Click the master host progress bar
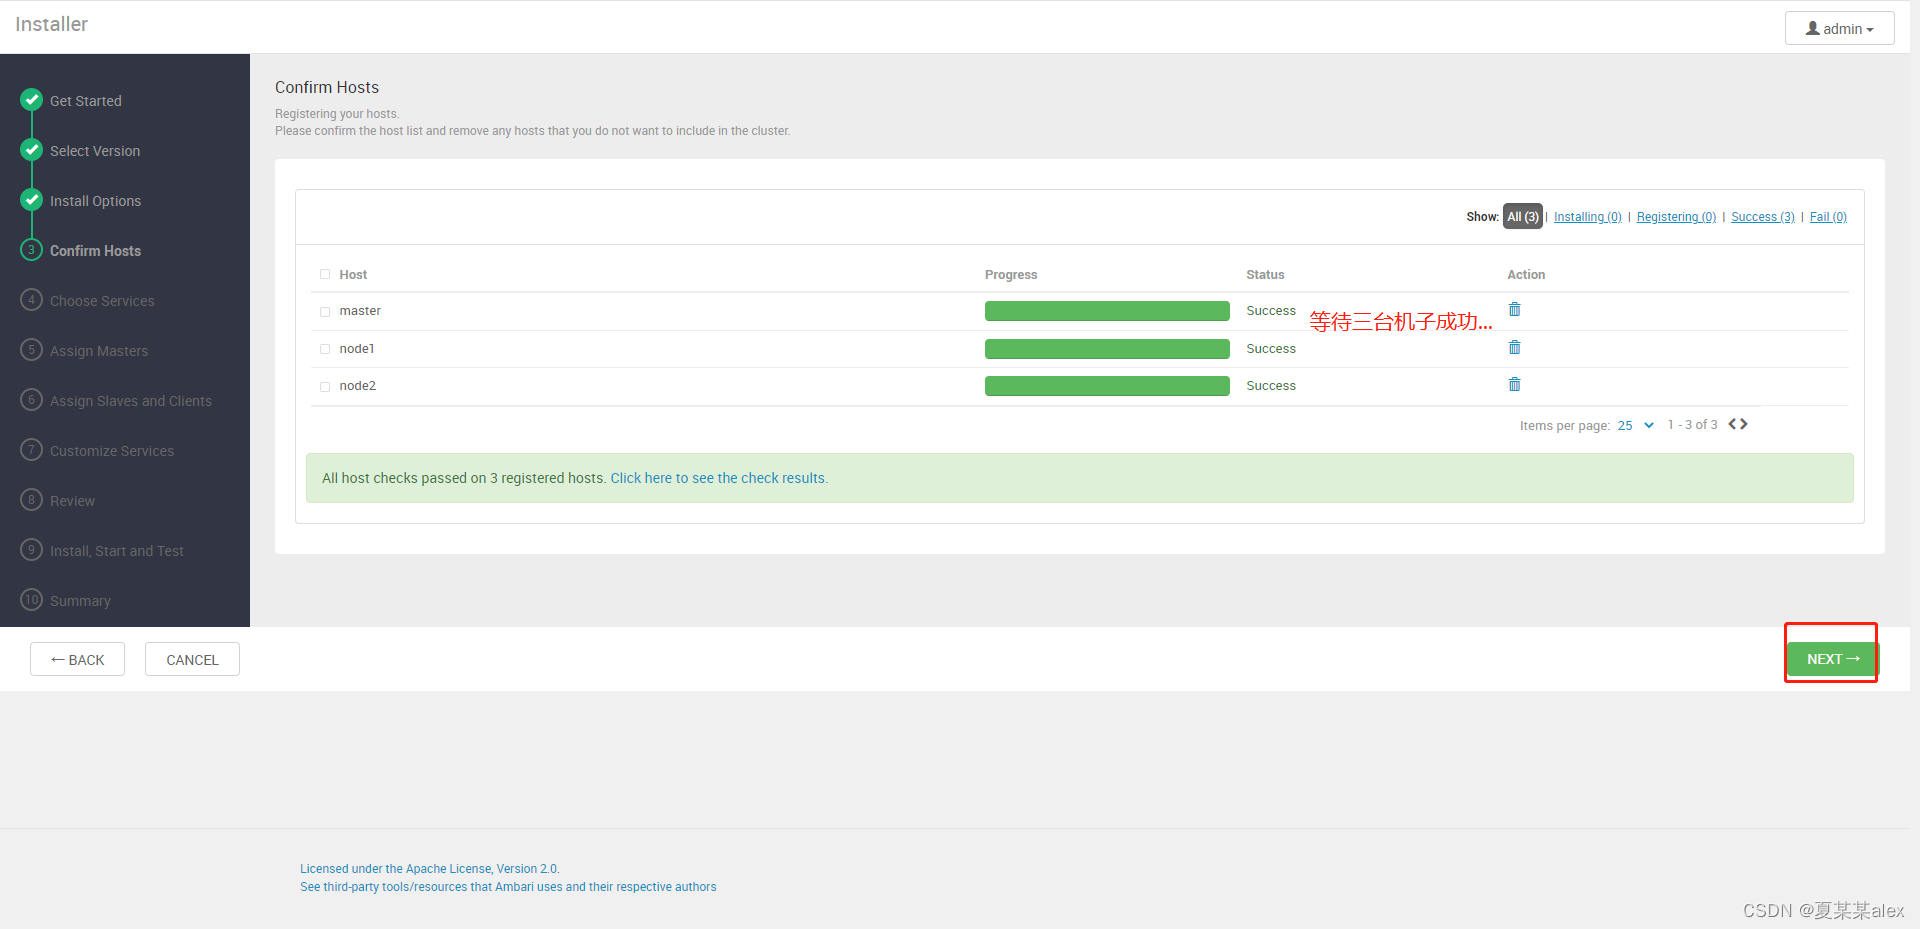Screen dimensions: 1920x929 coord(1107,311)
